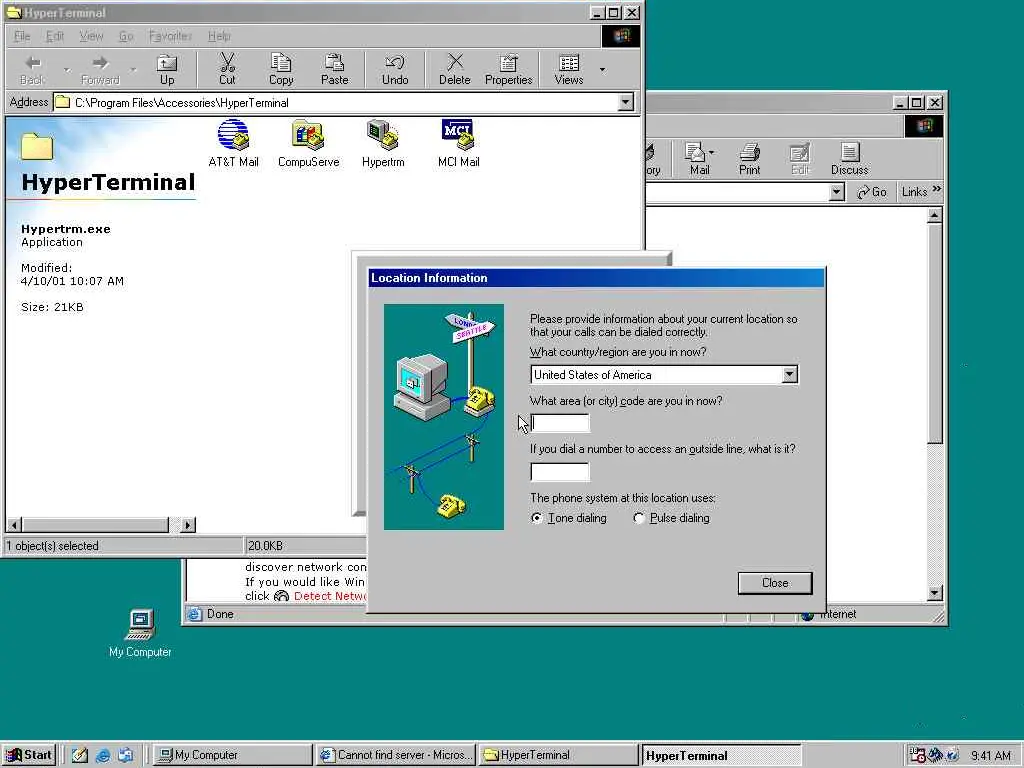Viewport: 1024px width, 768px height.
Task: Open the File menu
Action: [22, 36]
